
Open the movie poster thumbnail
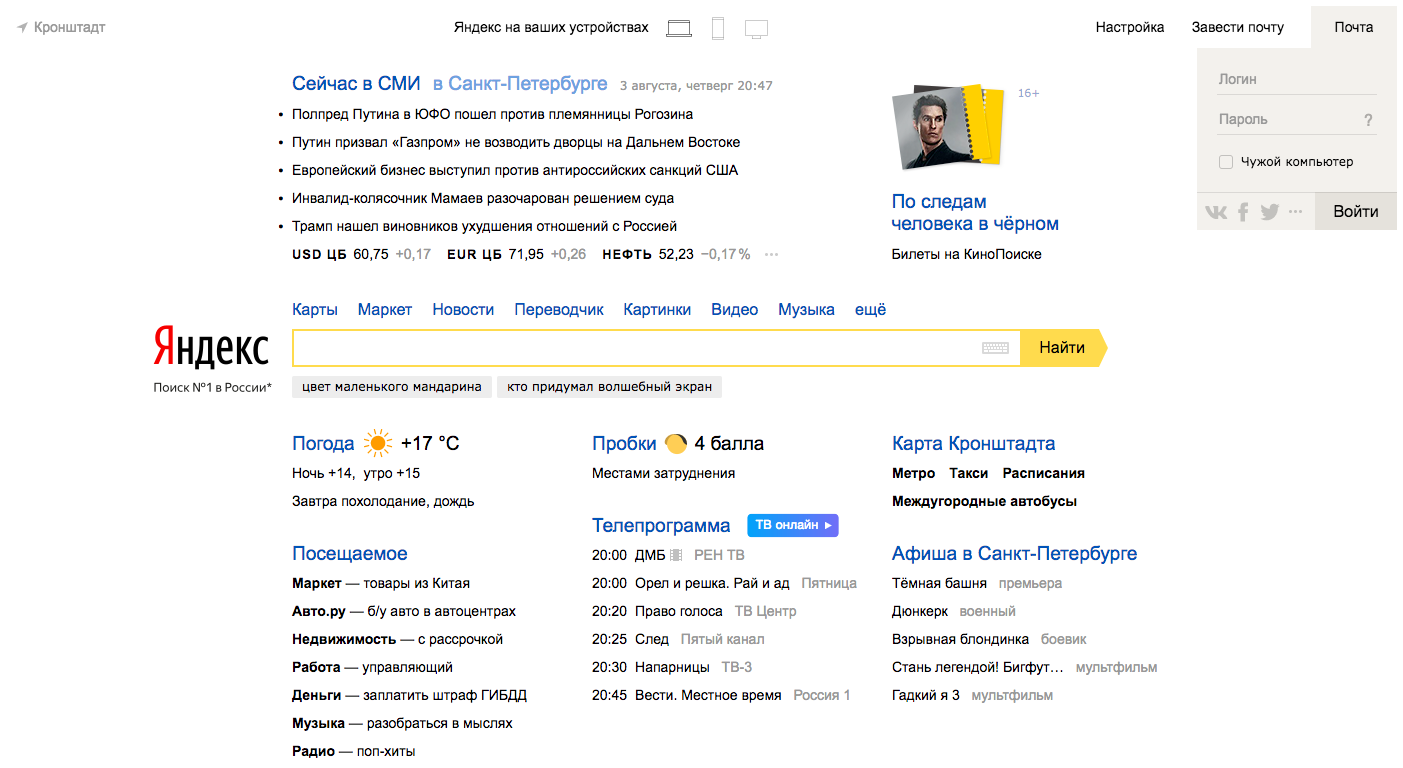(946, 127)
